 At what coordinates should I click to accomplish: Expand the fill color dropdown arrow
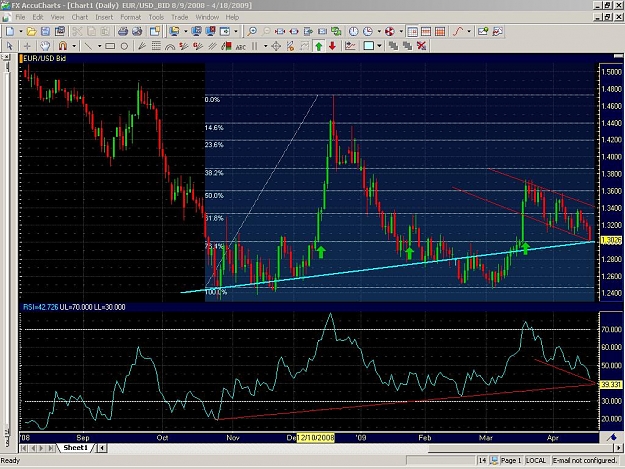coord(379,46)
